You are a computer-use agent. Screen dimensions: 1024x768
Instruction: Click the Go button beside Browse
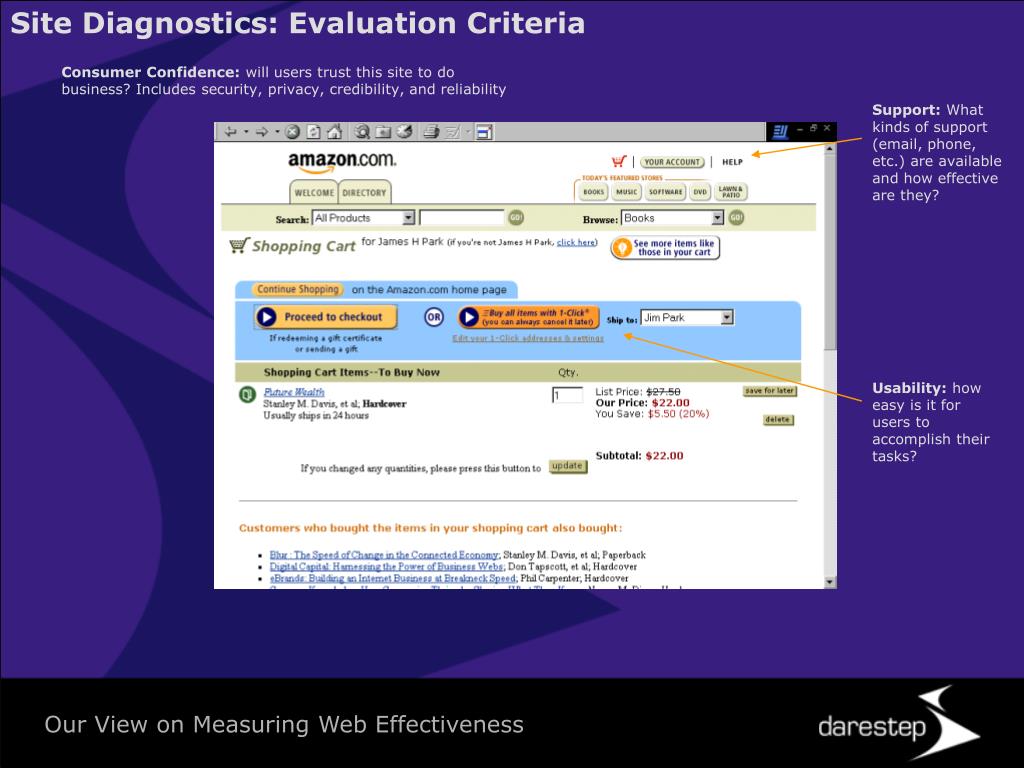[x=736, y=217]
